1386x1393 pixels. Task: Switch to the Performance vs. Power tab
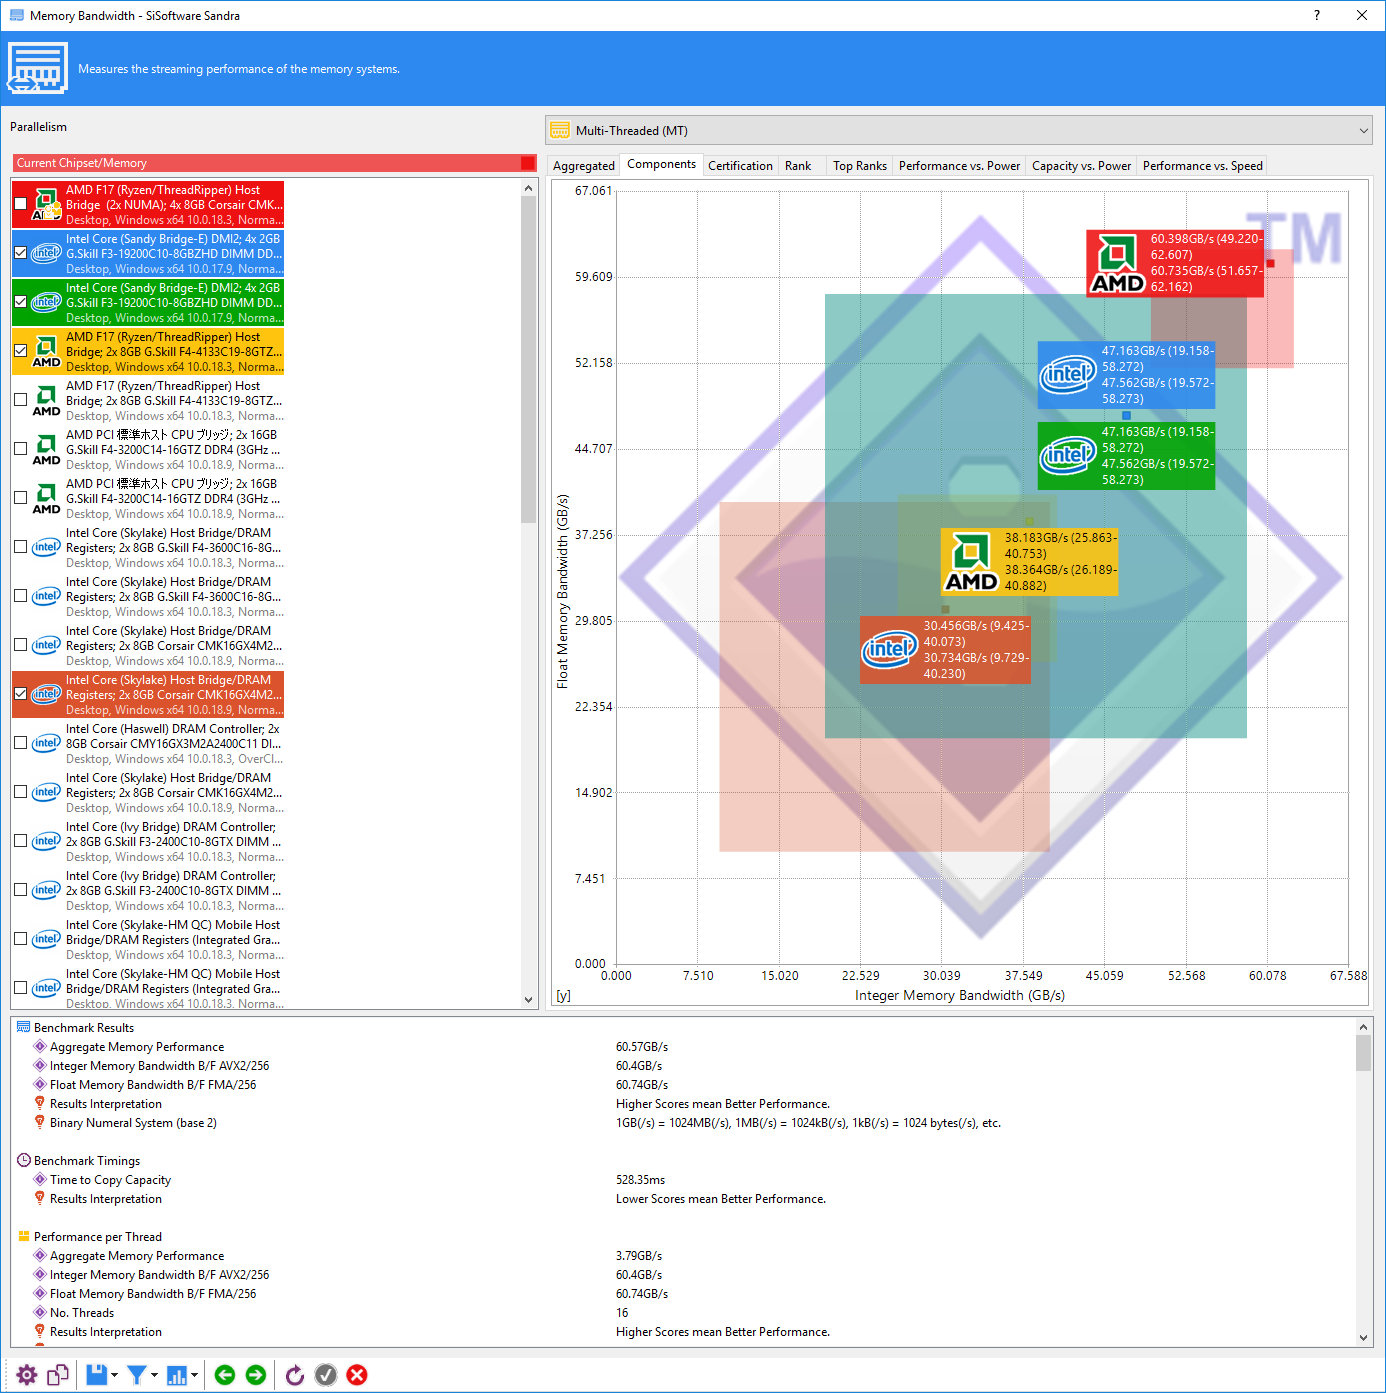(x=960, y=166)
